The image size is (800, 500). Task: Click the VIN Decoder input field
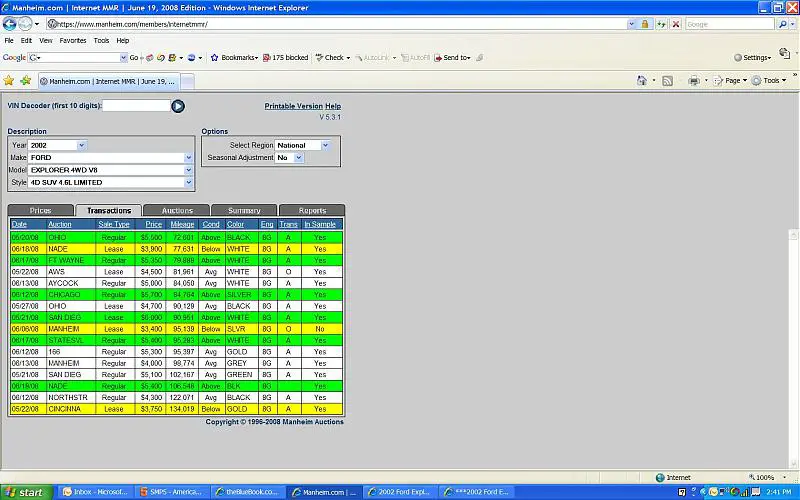136,106
